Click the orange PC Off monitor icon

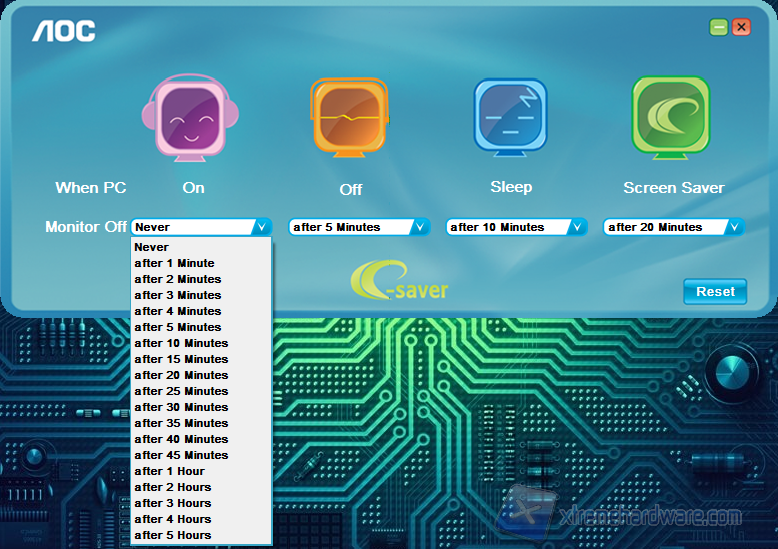pos(350,118)
